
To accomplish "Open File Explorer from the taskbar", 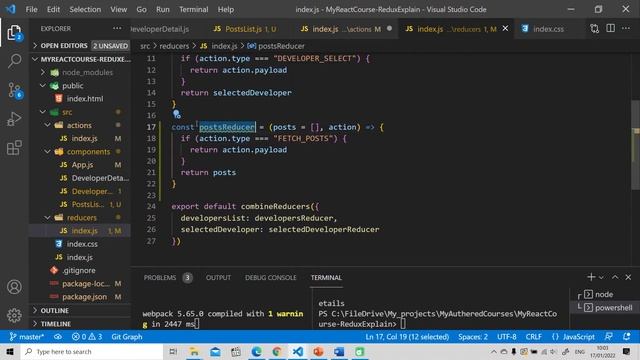I will coord(194,351).
